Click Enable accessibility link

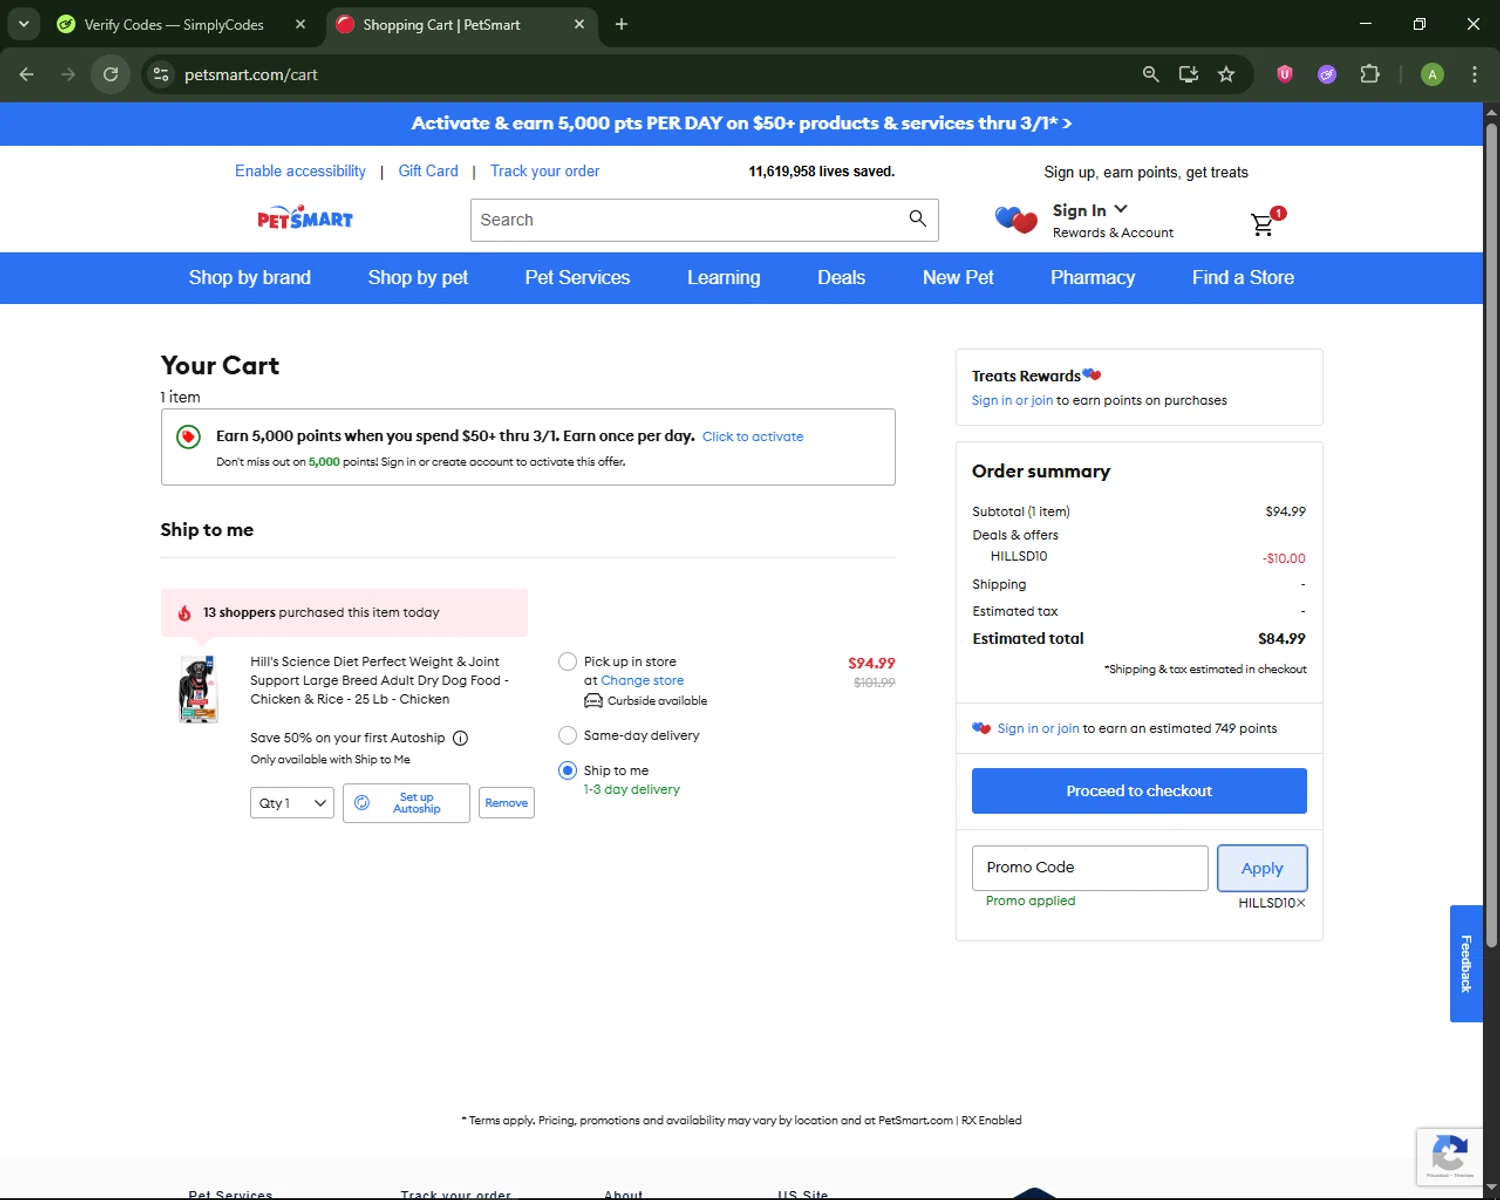pos(300,171)
